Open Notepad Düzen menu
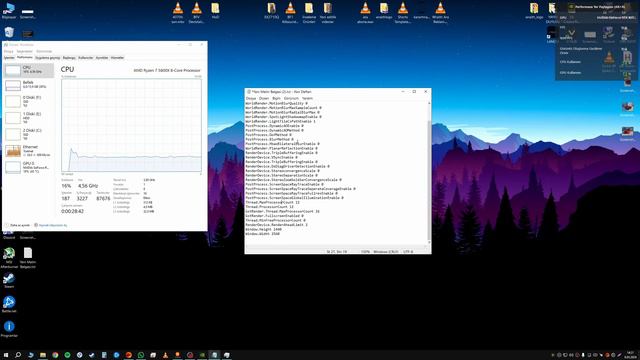This screenshot has width=640, height=360. pyautogui.click(x=264, y=98)
